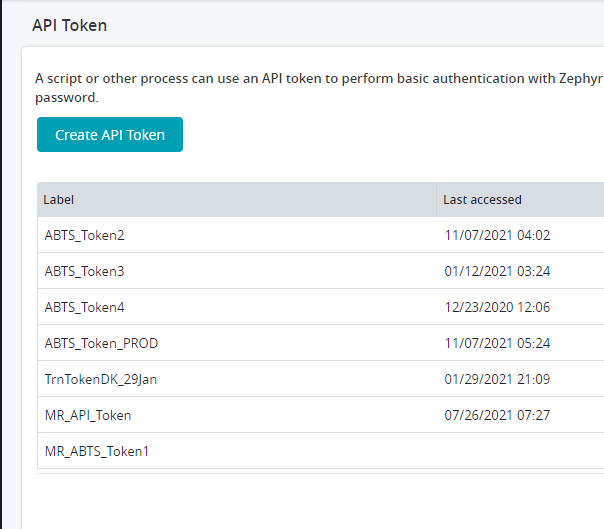Click the empty last accessed cell for MR_ABTS_Token1
The width and height of the screenshot is (604, 529).
click(520, 452)
